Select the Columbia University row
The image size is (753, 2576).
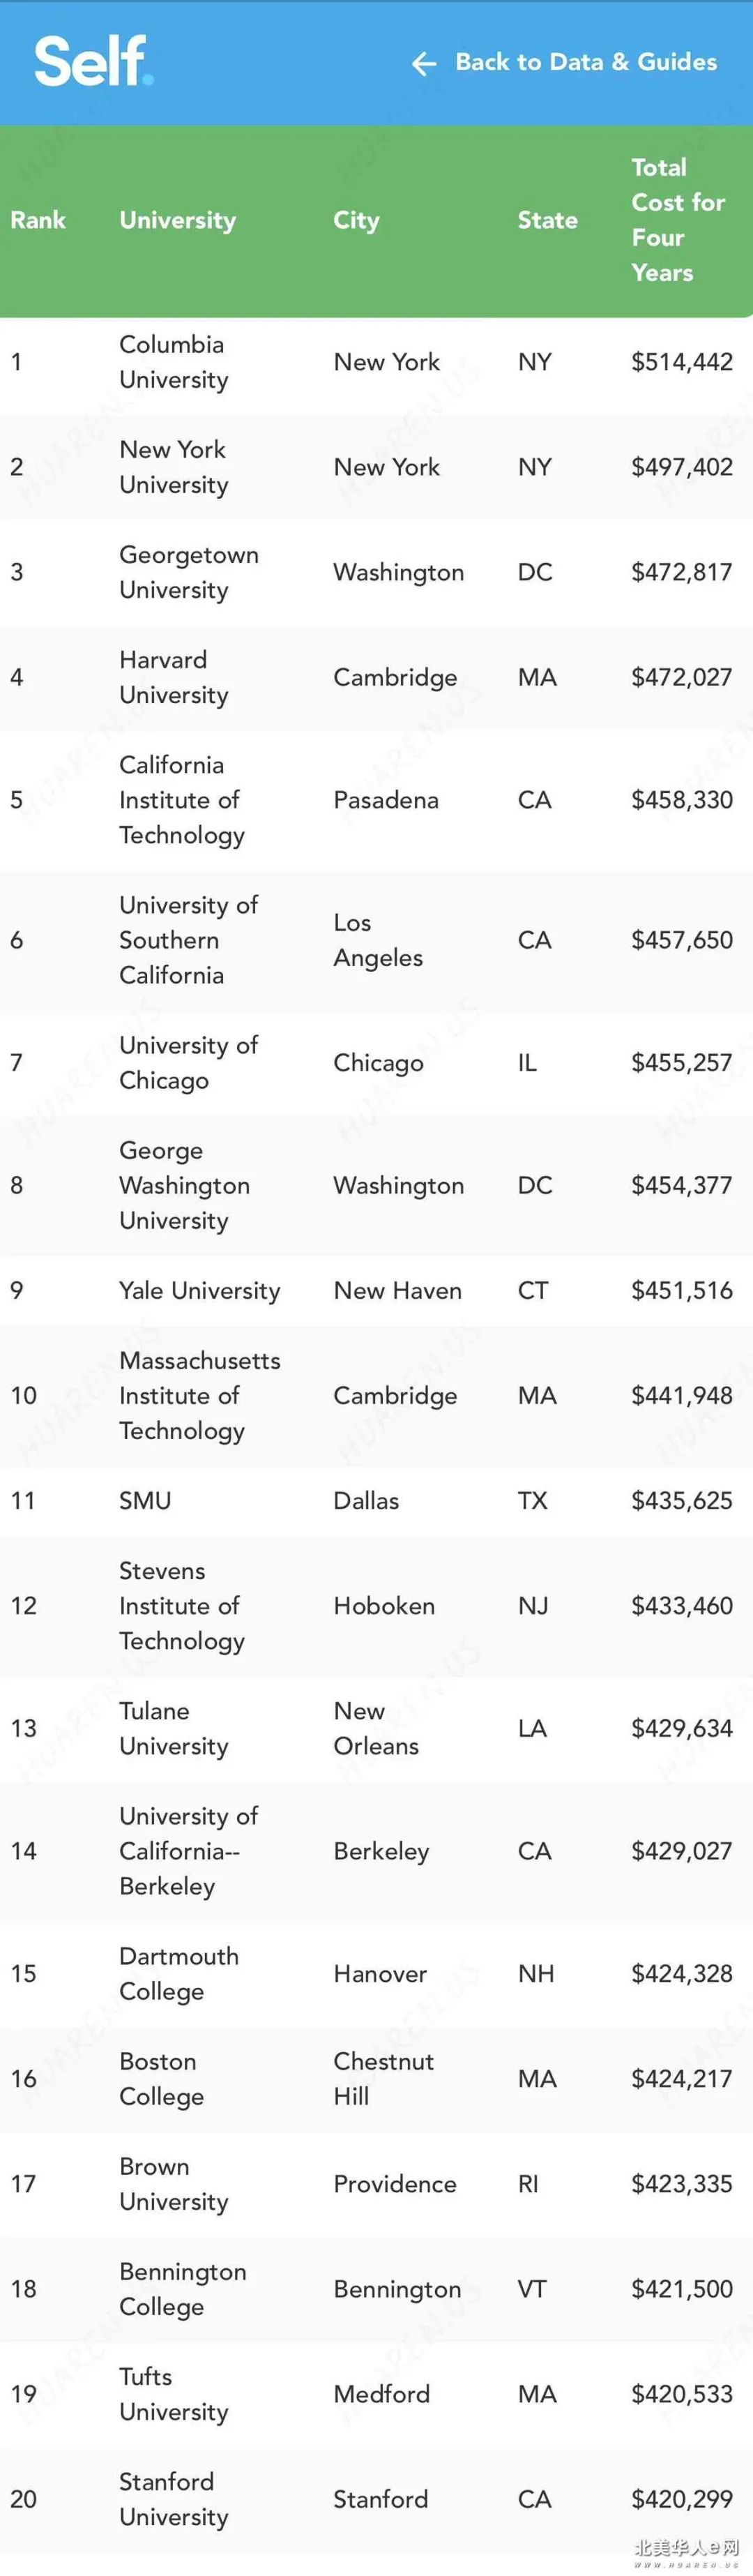pyautogui.click(x=376, y=362)
